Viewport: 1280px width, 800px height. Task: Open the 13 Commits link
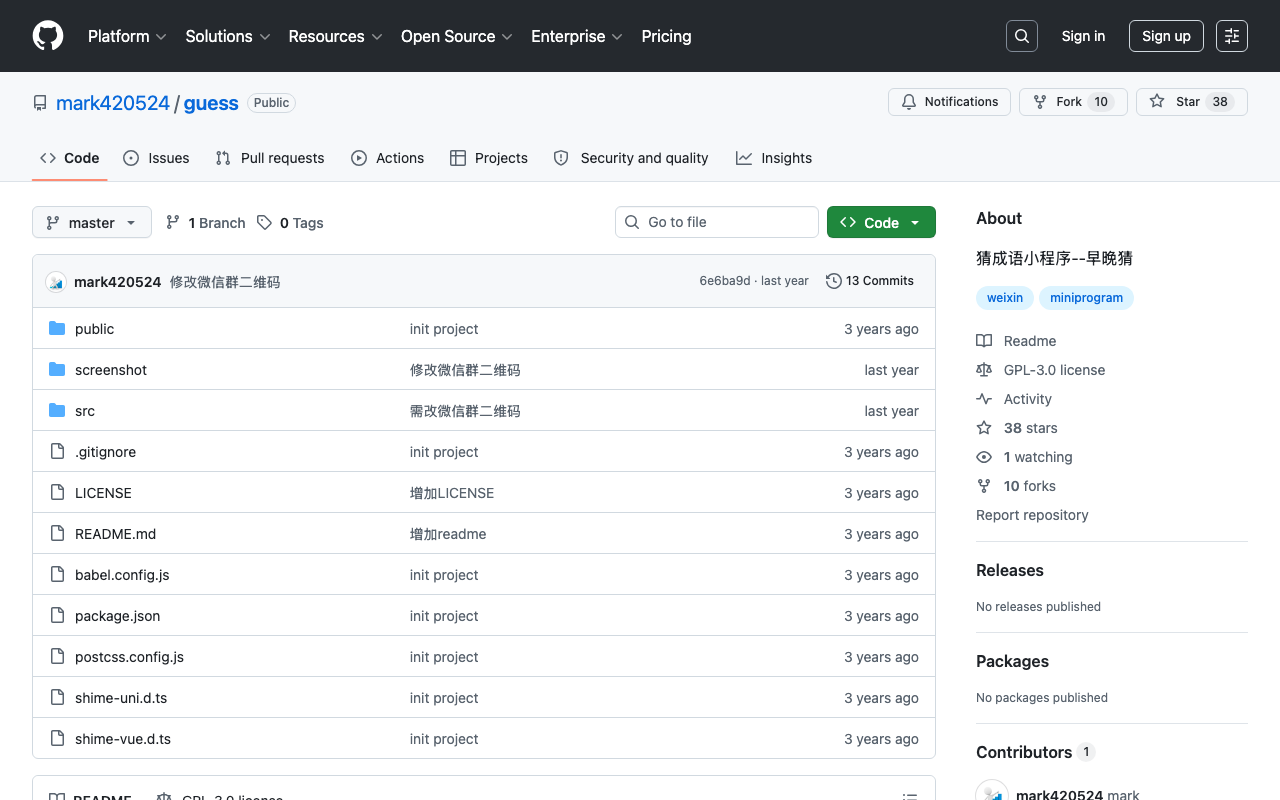pos(870,281)
